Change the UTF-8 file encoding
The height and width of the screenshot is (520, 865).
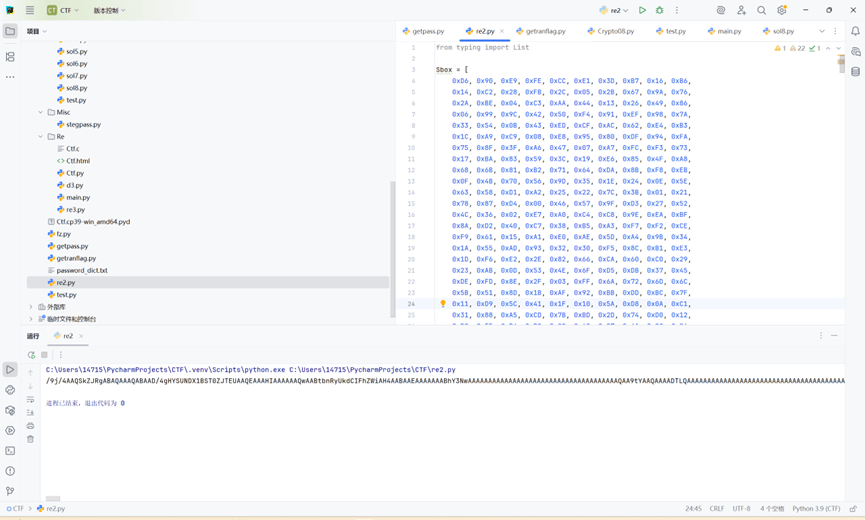pyautogui.click(x=741, y=508)
